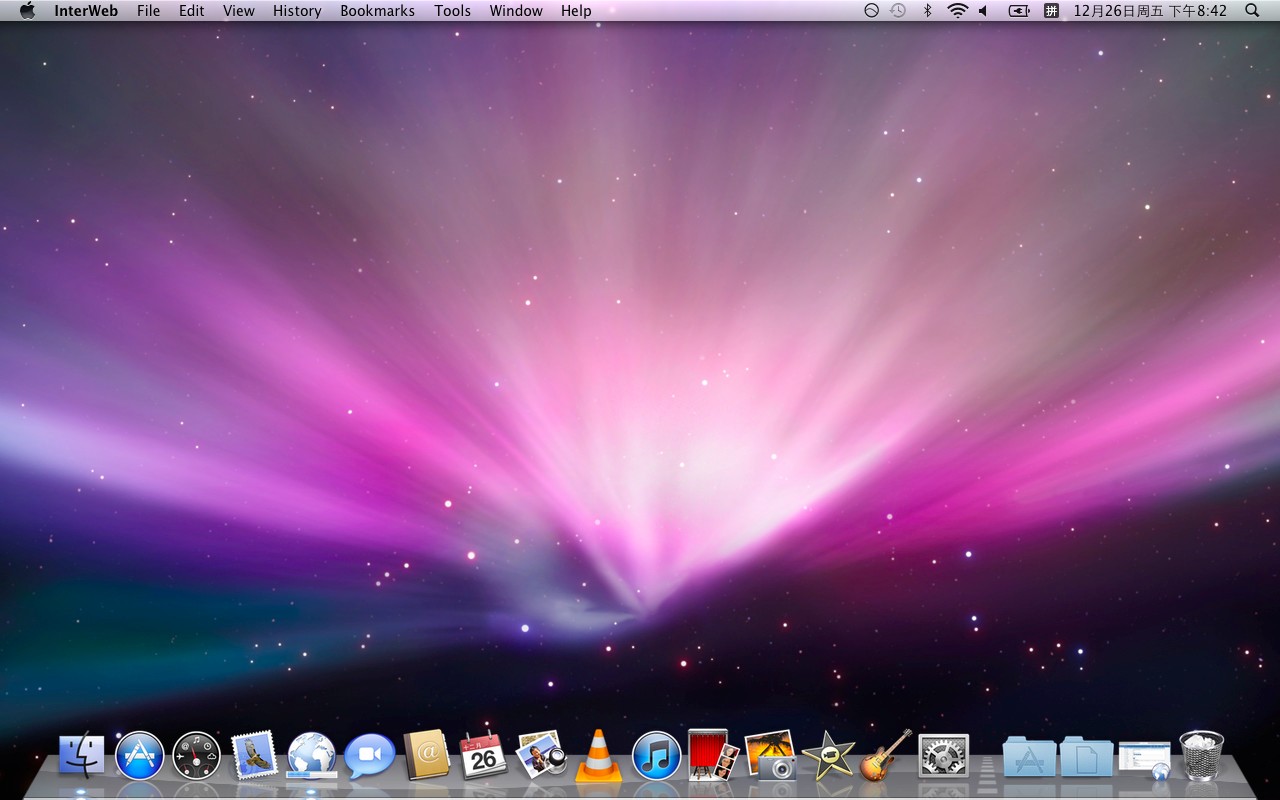This screenshot has height=800, width=1280.
Task: Click the InterWeb globe browser icon
Action: [312, 756]
